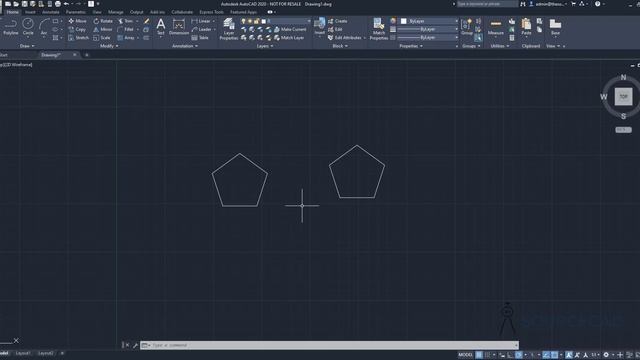
Task: Click Match Layer button
Action: pos(289,38)
